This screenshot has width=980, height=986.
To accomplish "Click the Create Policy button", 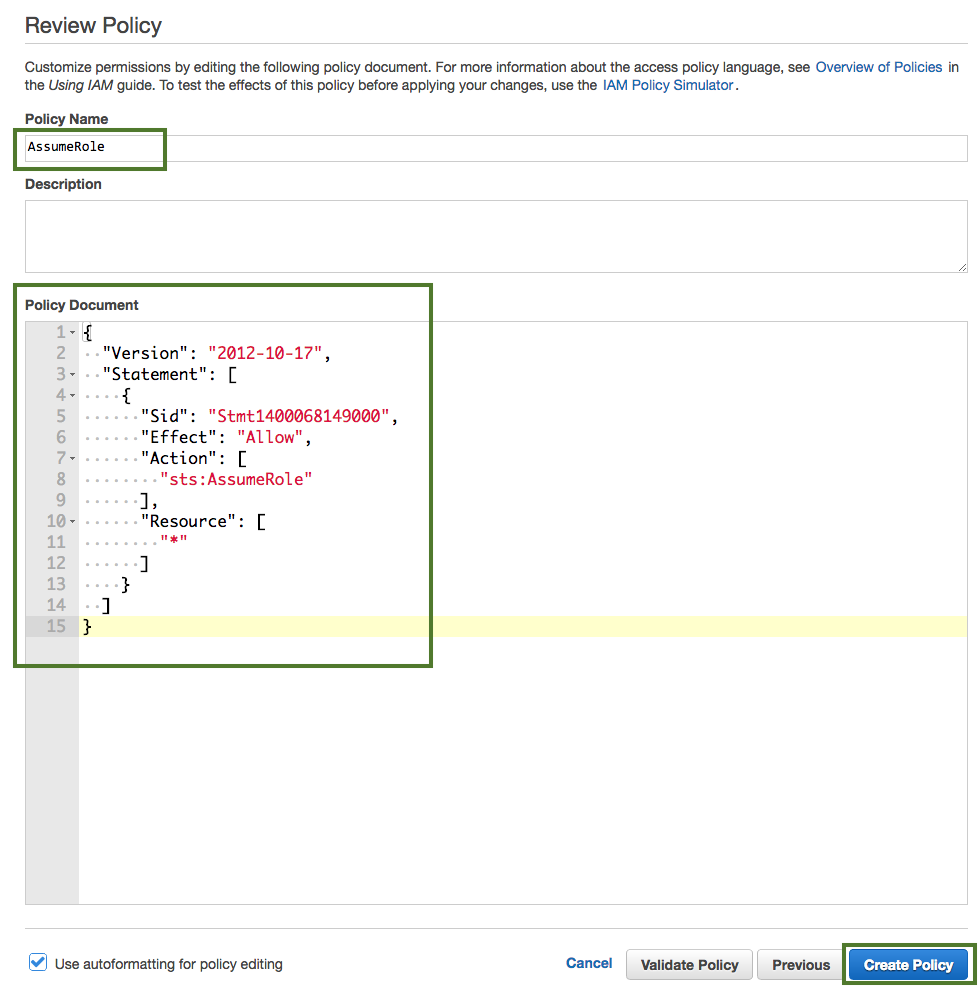I will (x=908, y=965).
